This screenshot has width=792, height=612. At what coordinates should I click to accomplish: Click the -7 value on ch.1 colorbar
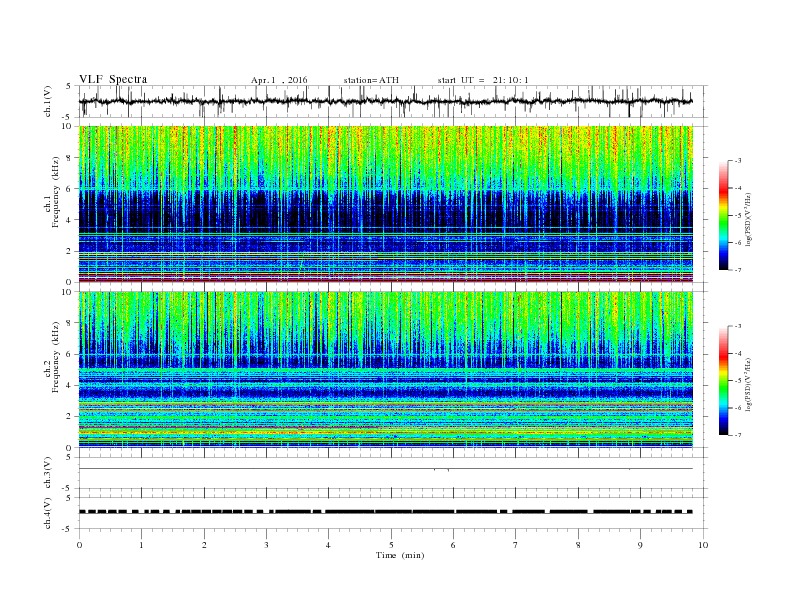tap(738, 270)
